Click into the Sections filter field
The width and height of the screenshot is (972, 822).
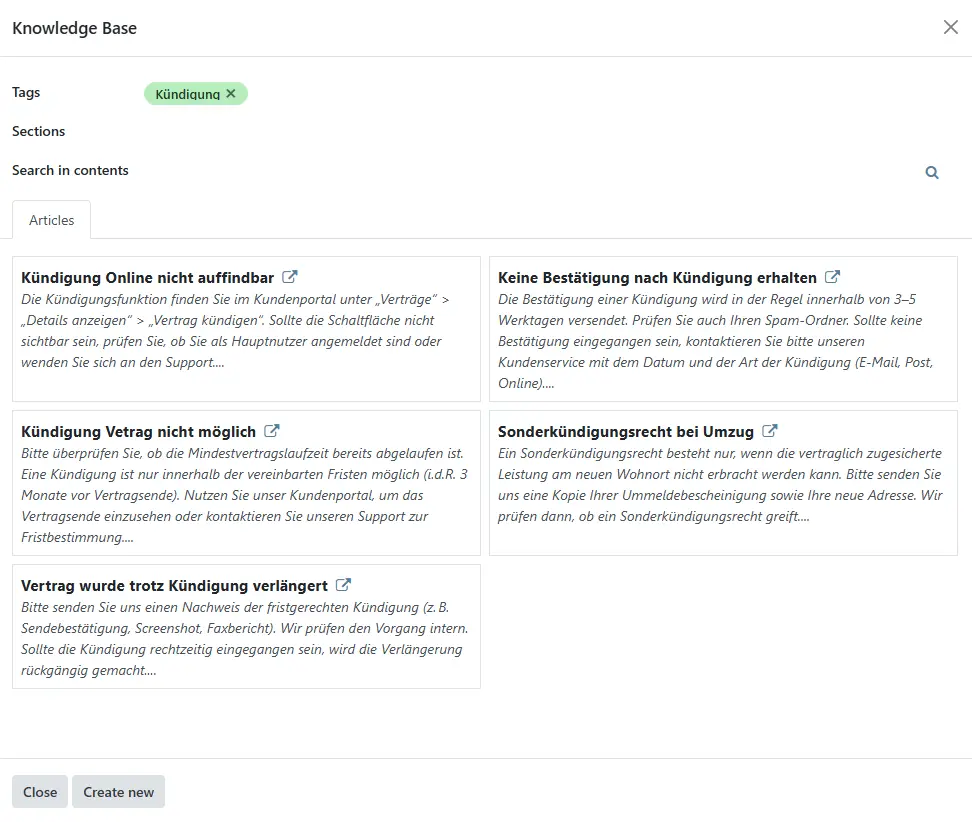pos(546,131)
